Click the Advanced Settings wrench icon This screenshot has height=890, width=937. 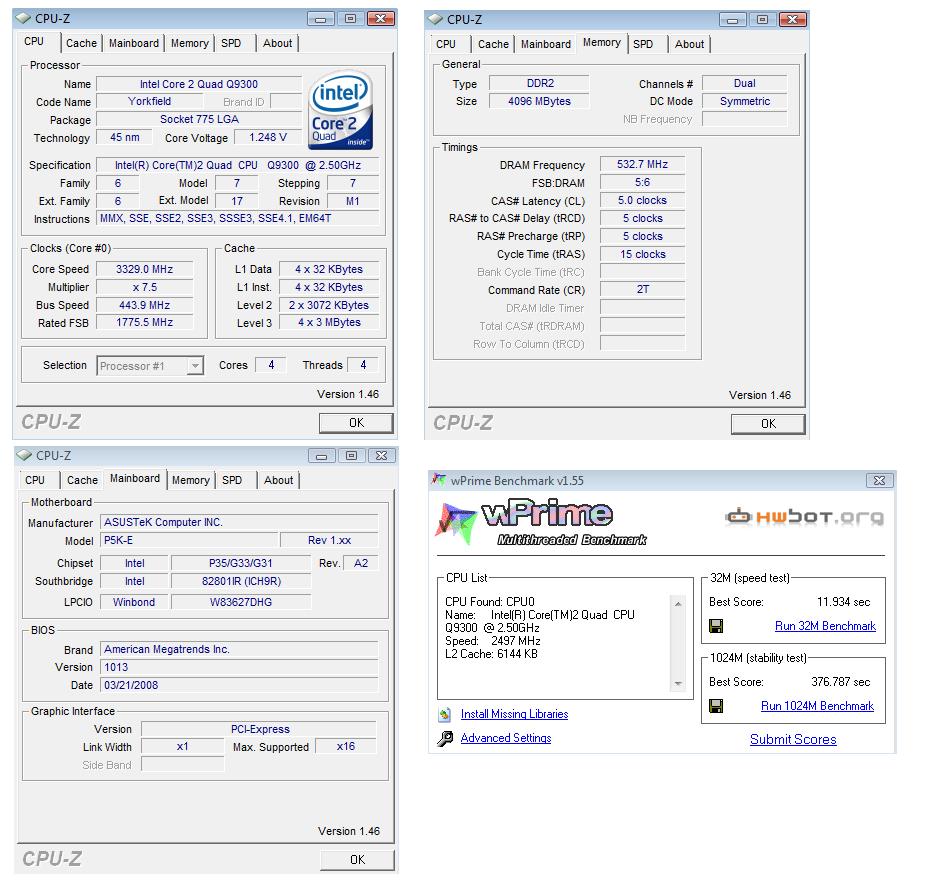445,739
